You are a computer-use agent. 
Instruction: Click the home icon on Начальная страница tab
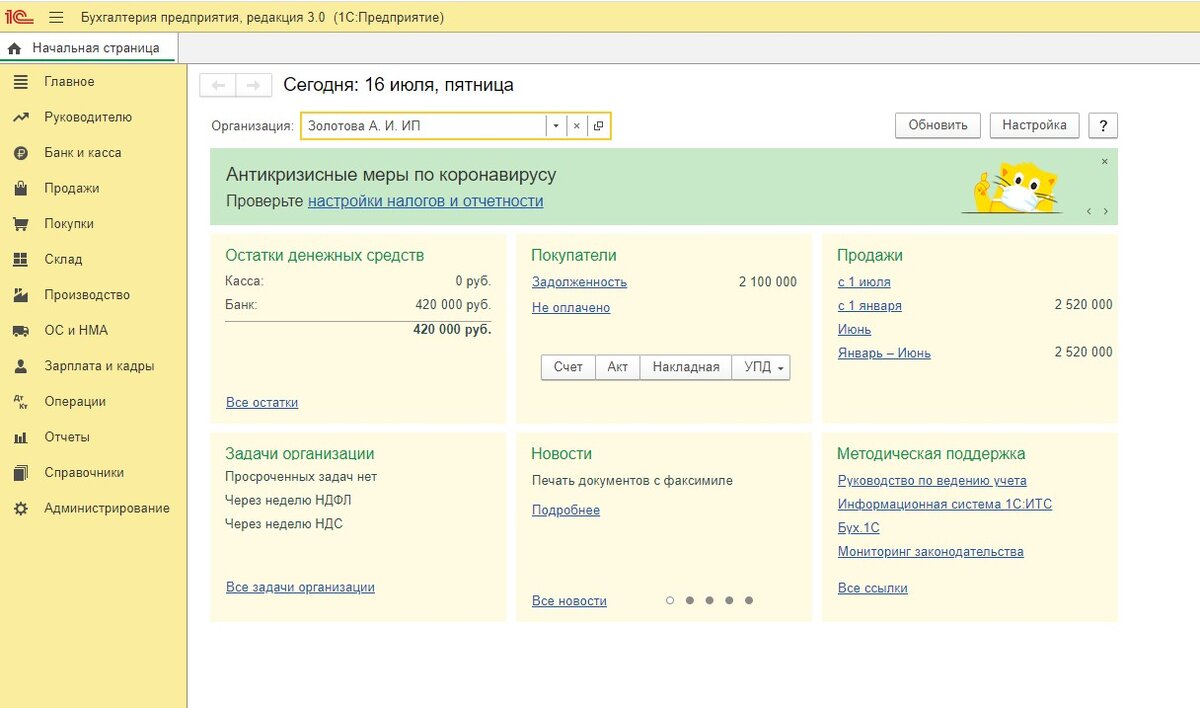[15, 48]
